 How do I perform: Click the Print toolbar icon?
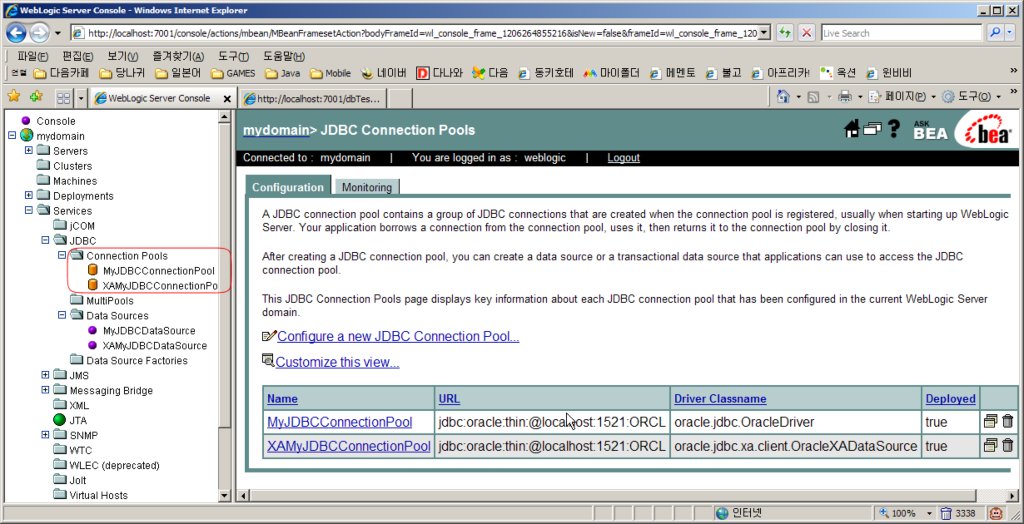click(845, 97)
